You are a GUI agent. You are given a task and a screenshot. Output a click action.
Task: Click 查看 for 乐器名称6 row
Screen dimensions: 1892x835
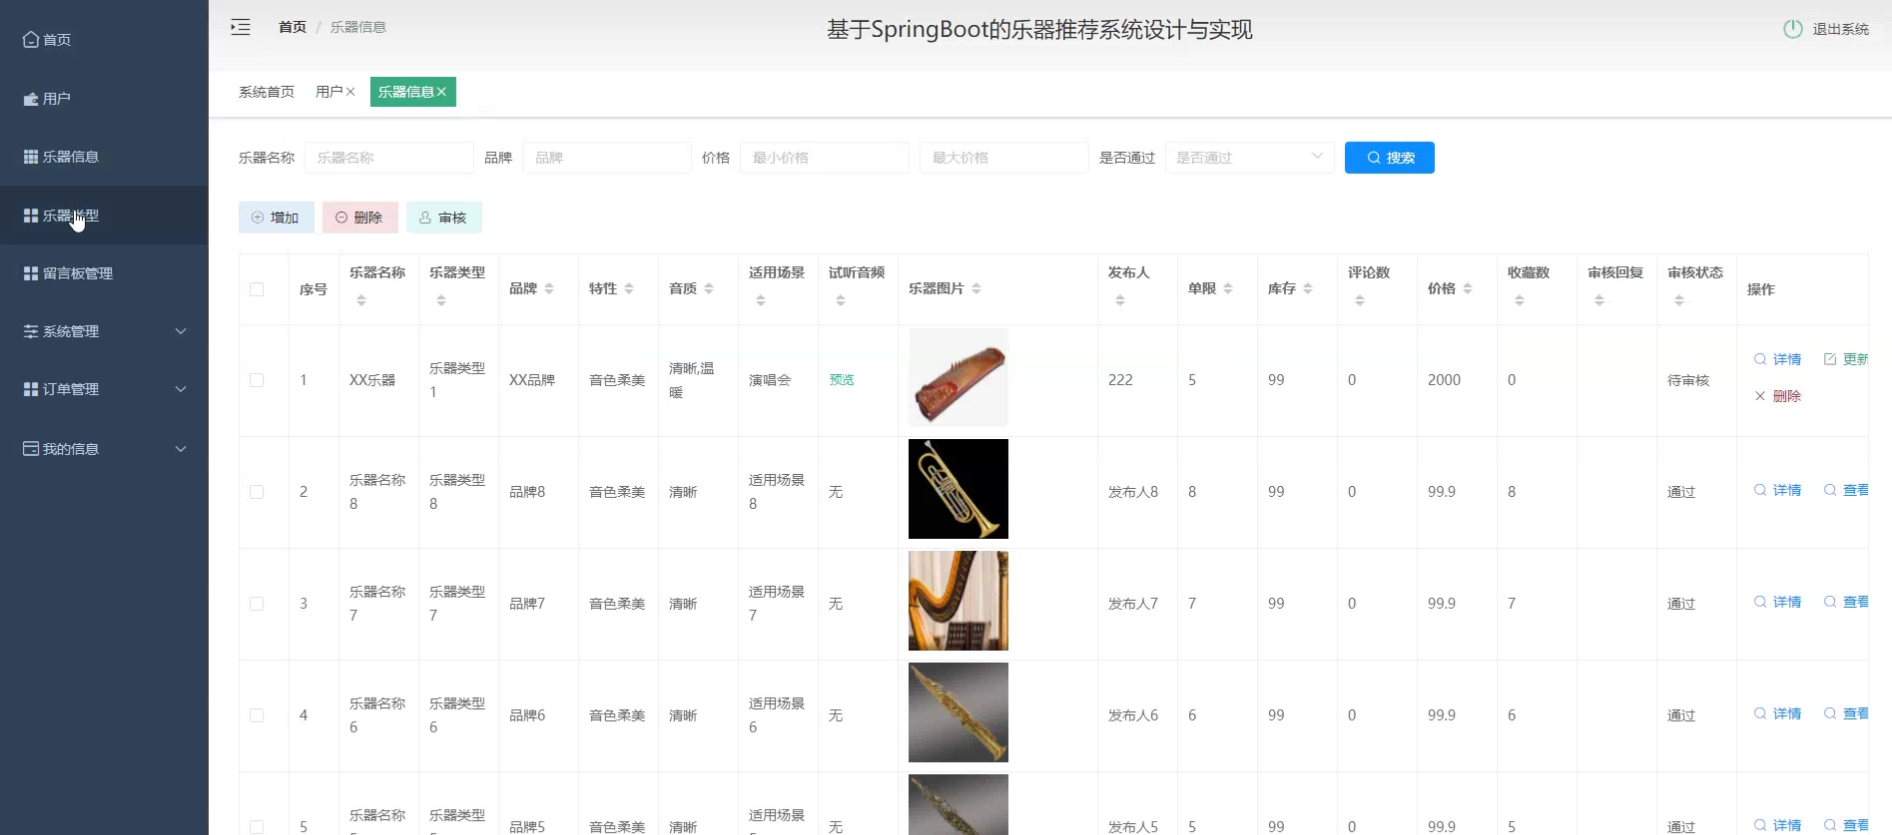1846,714
